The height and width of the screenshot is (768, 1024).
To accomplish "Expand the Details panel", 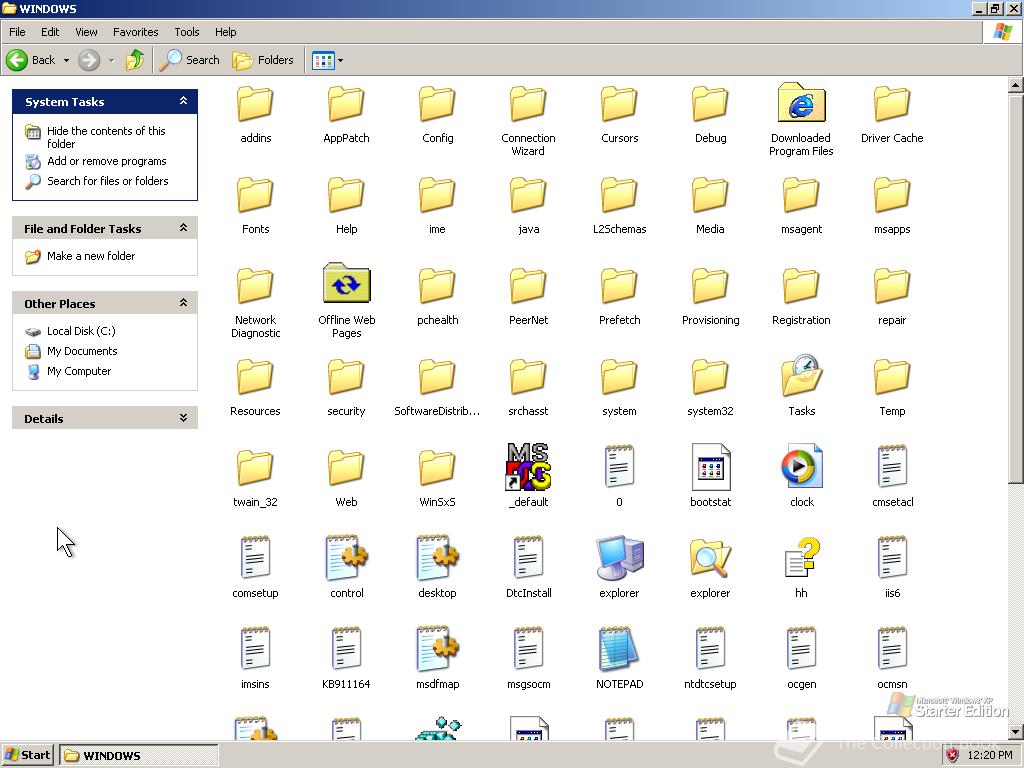I will coord(184,417).
